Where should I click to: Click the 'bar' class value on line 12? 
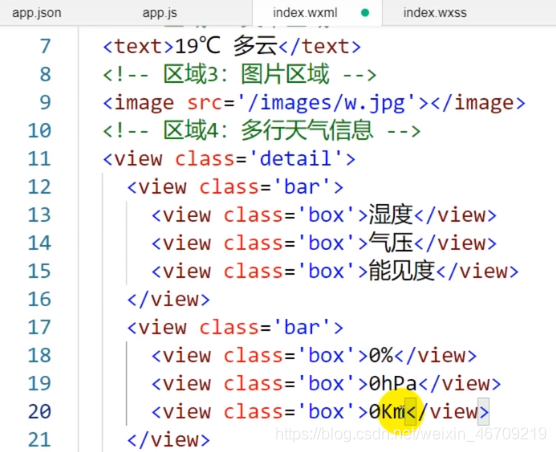pos(302,187)
